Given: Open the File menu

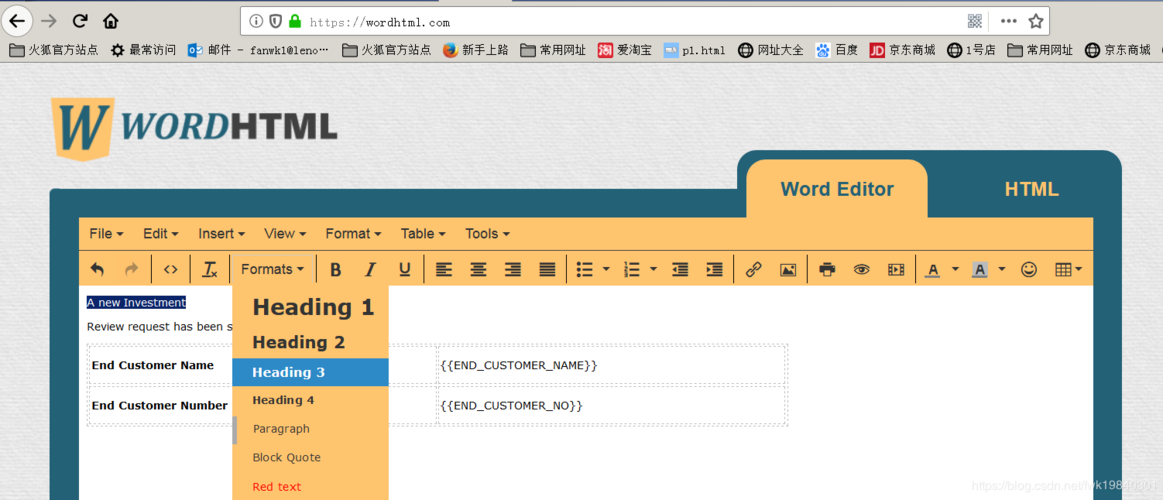Looking at the screenshot, I should pos(106,234).
